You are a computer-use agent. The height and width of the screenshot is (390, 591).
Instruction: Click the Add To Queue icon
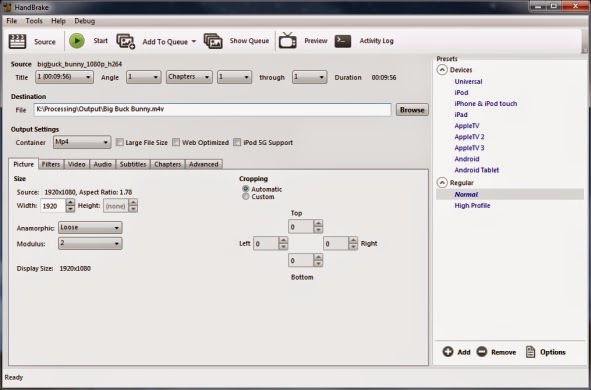pos(126,41)
